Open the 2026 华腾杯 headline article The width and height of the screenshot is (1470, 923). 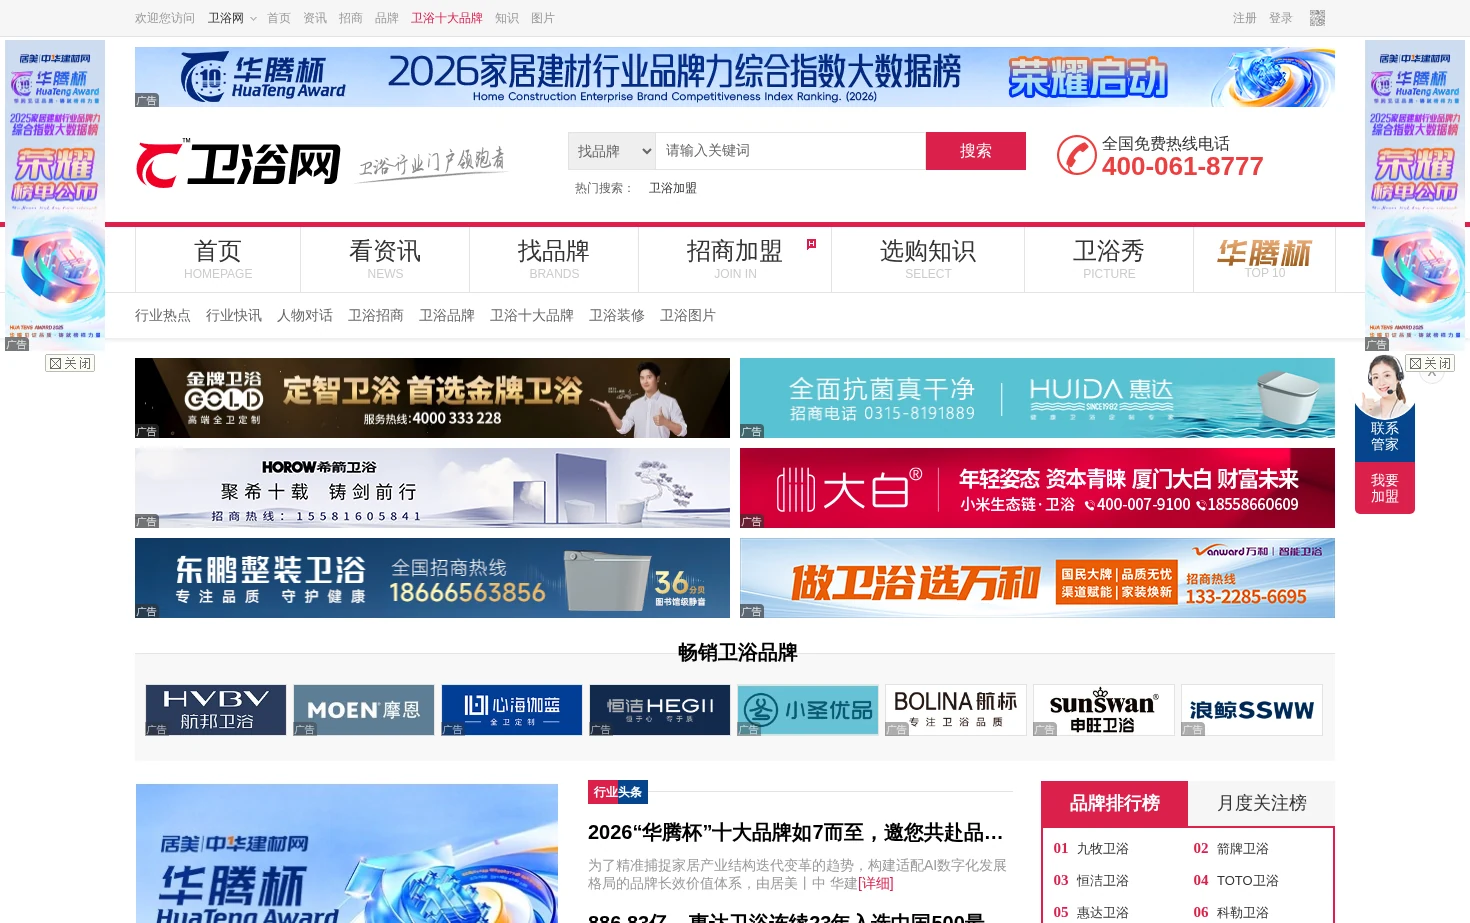coord(795,833)
